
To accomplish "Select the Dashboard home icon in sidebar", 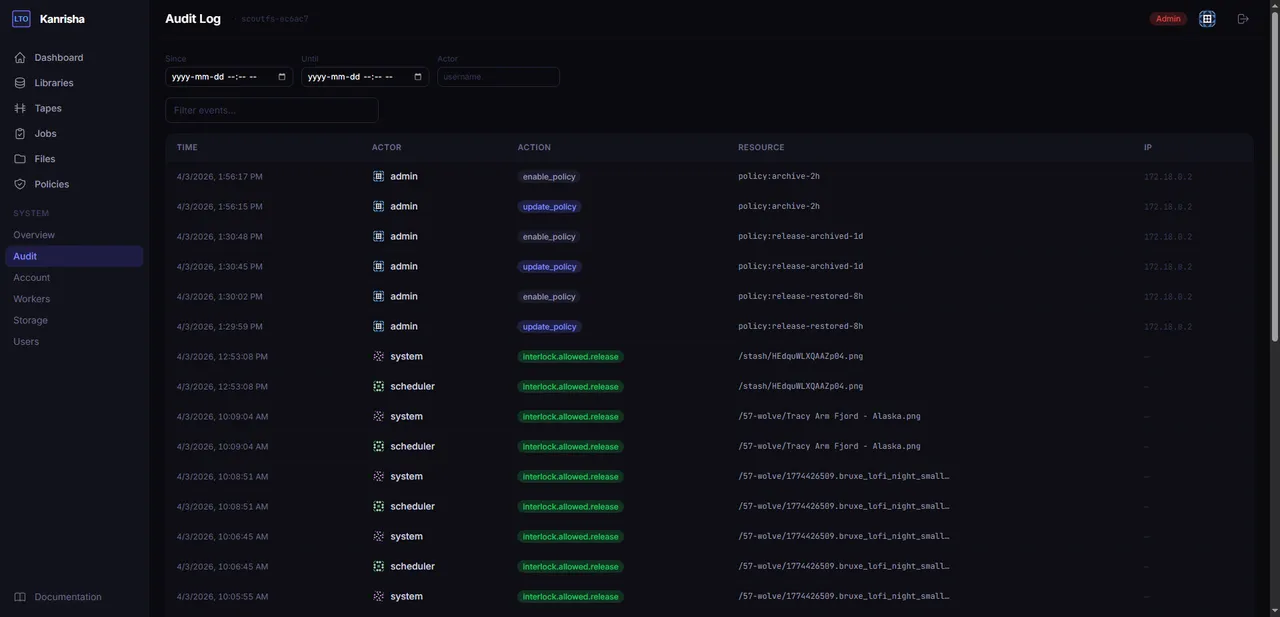I will coord(19,57).
